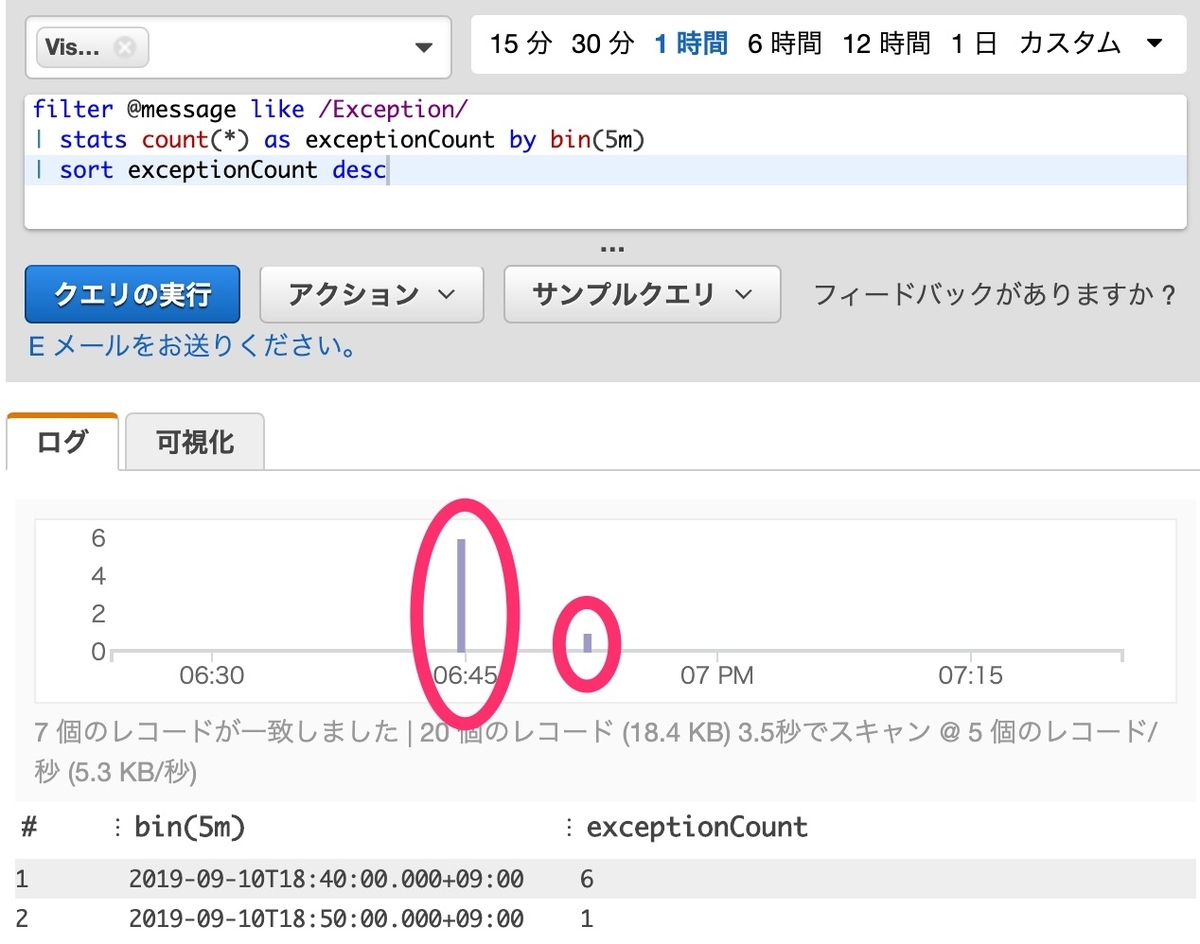Click the exceptionCount column header
Viewport: 1200px width, 944px height.
click(x=697, y=827)
